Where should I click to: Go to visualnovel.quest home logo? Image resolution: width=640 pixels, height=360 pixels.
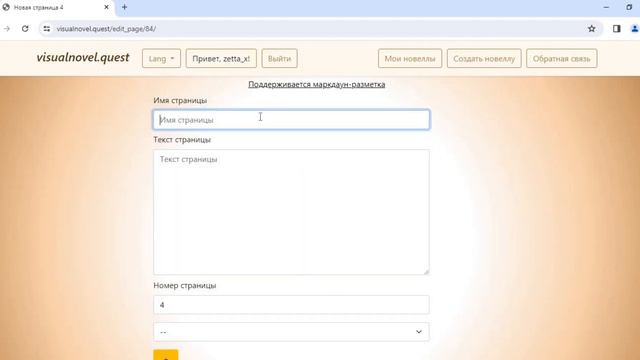click(83, 58)
